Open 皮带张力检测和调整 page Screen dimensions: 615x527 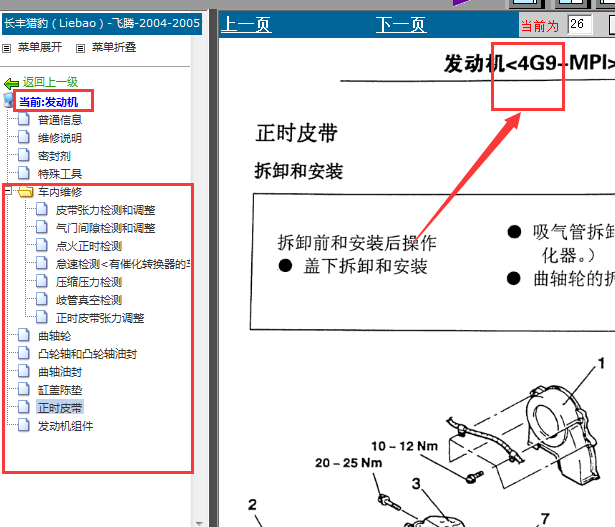point(106,210)
